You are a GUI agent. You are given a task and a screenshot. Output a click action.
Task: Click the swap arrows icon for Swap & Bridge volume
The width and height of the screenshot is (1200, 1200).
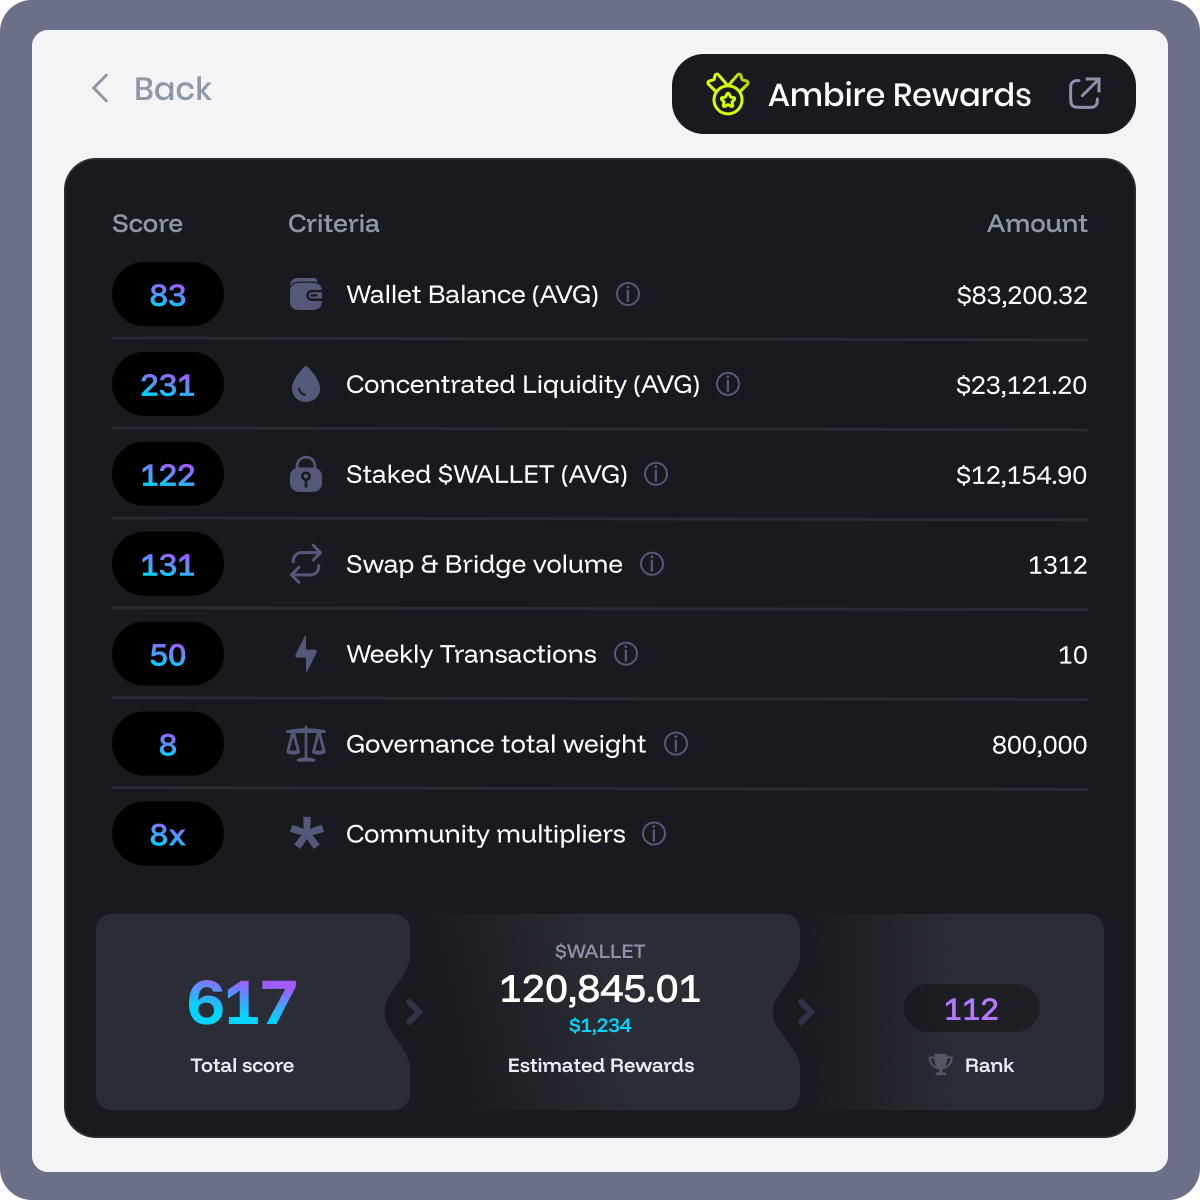[x=306, y=564]
